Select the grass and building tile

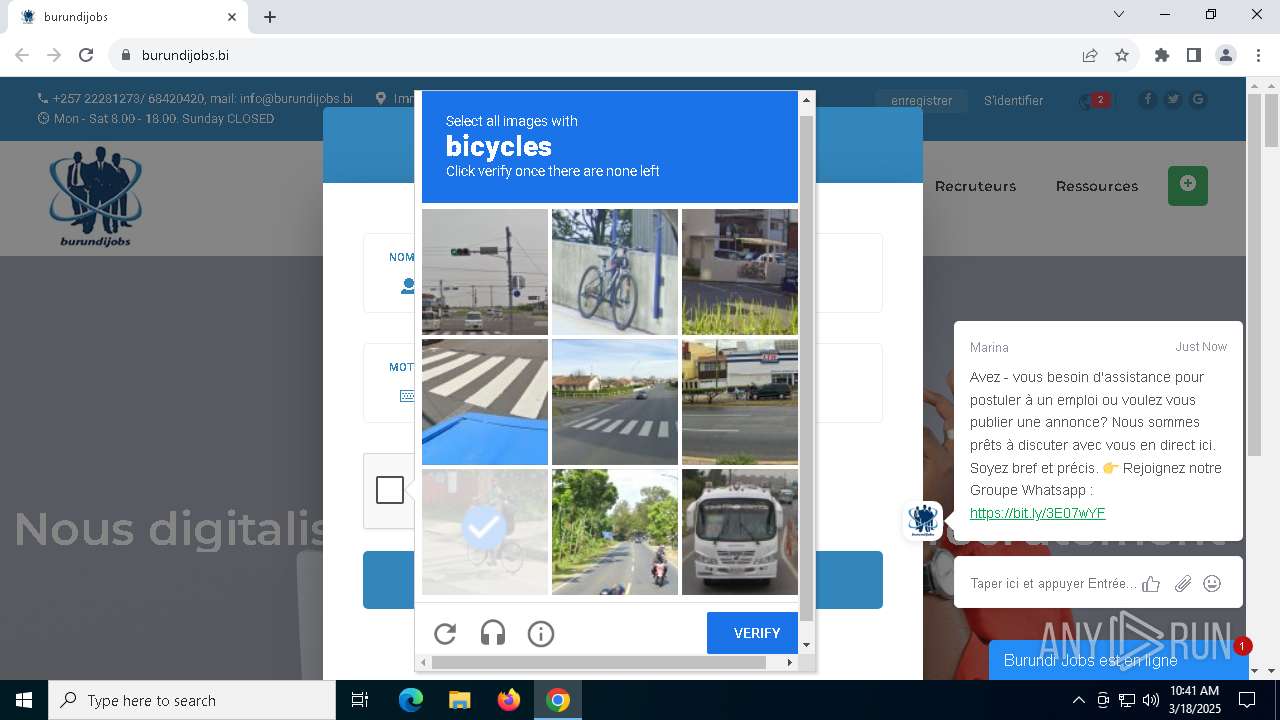[x=740, y=272]
